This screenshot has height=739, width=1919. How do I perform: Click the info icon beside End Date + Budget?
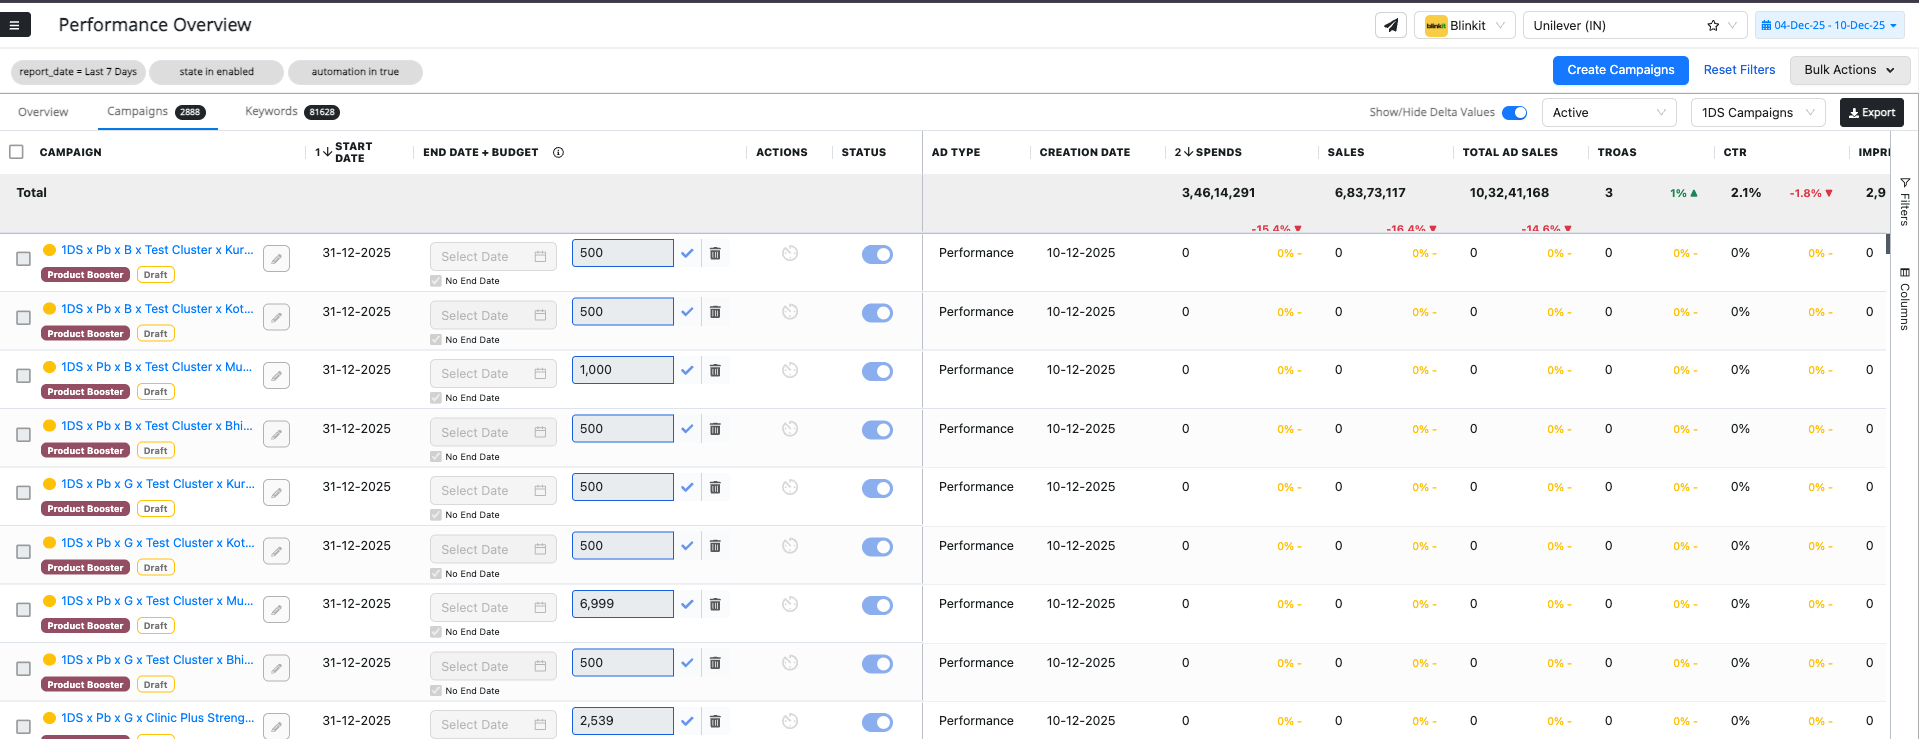point(559,152)
